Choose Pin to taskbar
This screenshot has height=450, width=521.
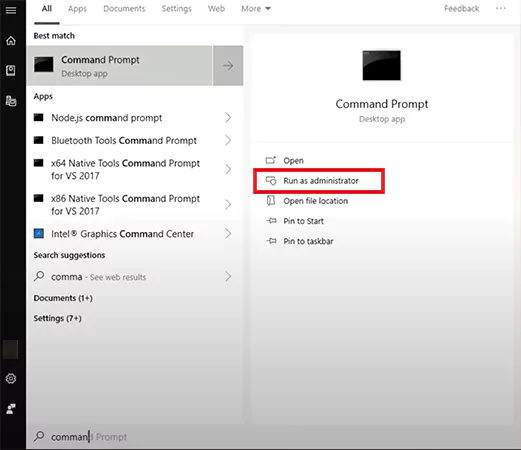[x=308, y=241]
